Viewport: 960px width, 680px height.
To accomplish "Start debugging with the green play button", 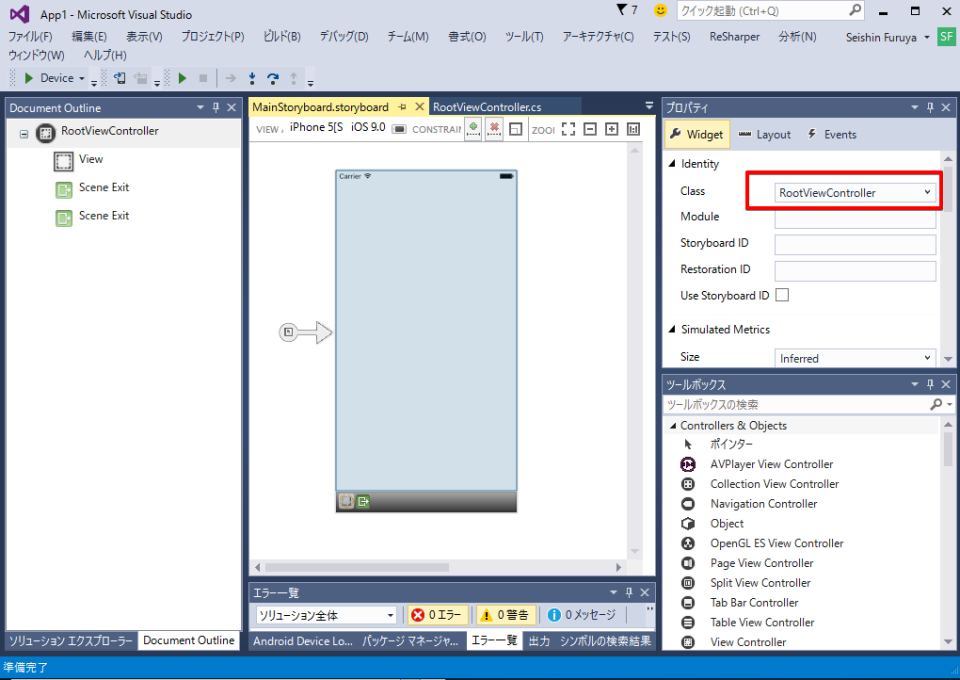I will [x=182, y=77].
